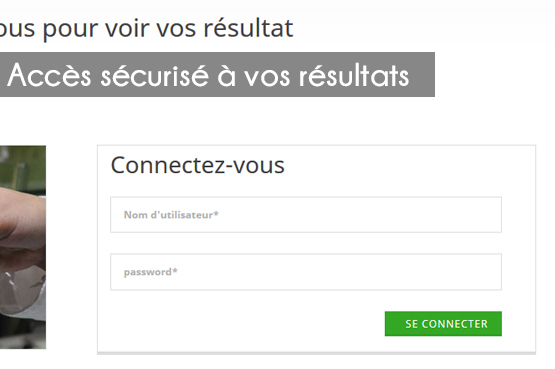Click the word 'Accès' in the banner
The image size is (555, 369).
[49, 75]
